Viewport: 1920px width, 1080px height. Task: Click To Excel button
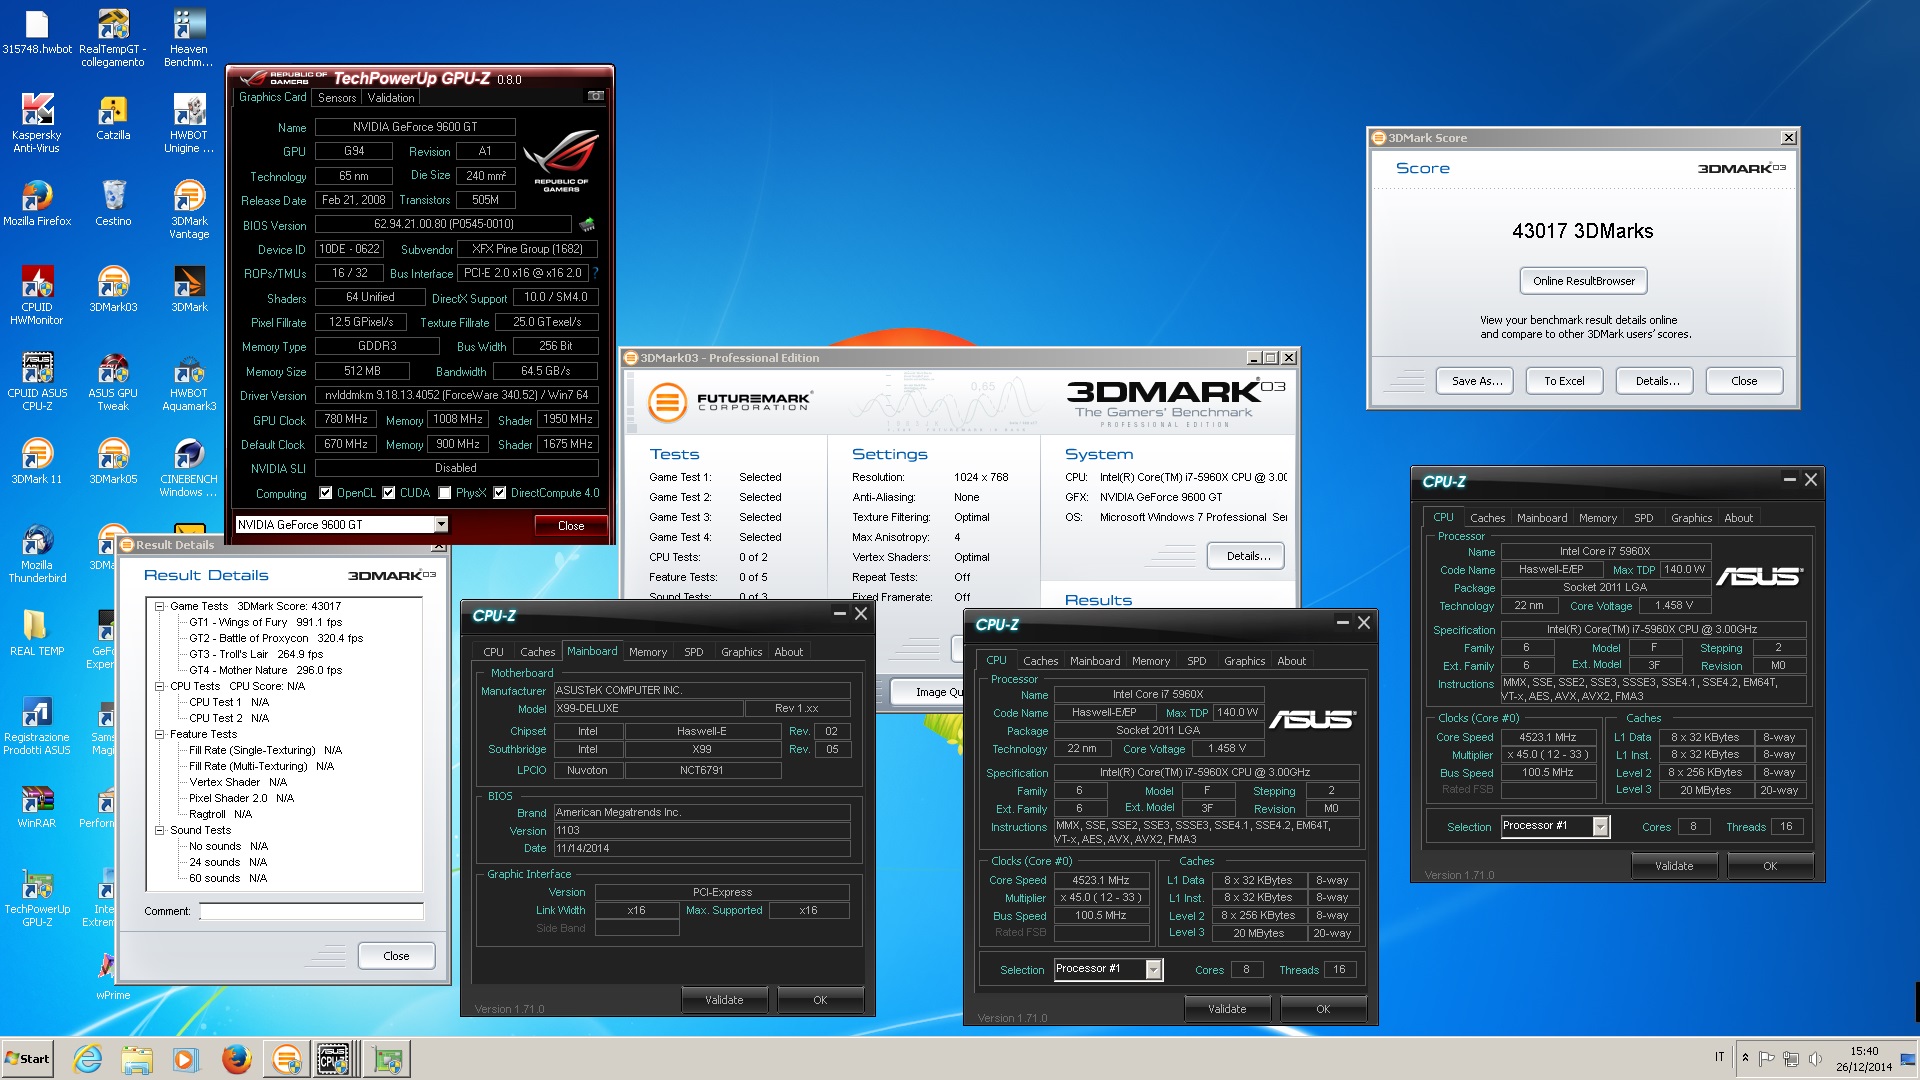1564,381
